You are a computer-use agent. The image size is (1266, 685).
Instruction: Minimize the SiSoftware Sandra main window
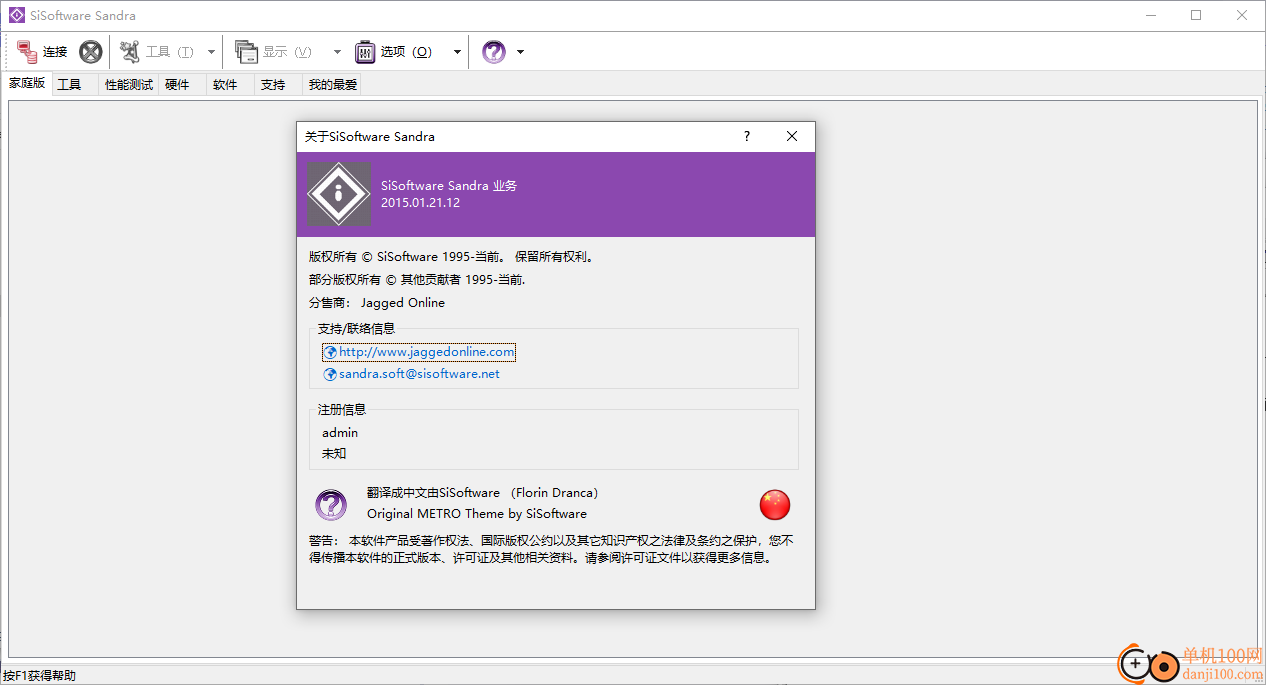point(1151,15)
